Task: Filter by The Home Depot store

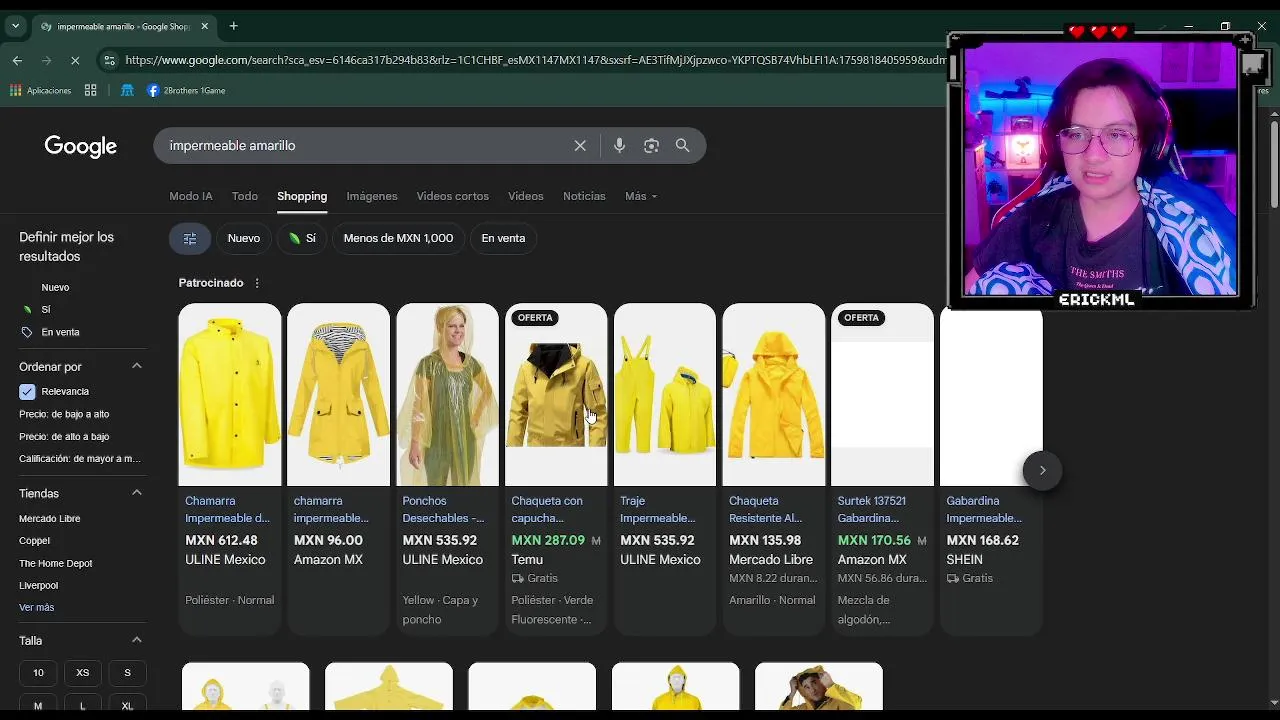Action: point(56,563)
